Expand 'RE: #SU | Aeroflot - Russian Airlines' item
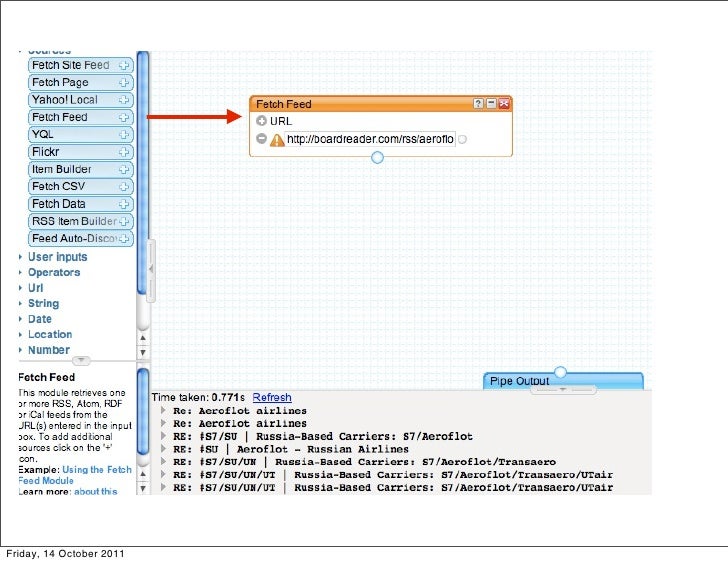The width and height of the screenshot is (728, 564). tap(163, 449)
